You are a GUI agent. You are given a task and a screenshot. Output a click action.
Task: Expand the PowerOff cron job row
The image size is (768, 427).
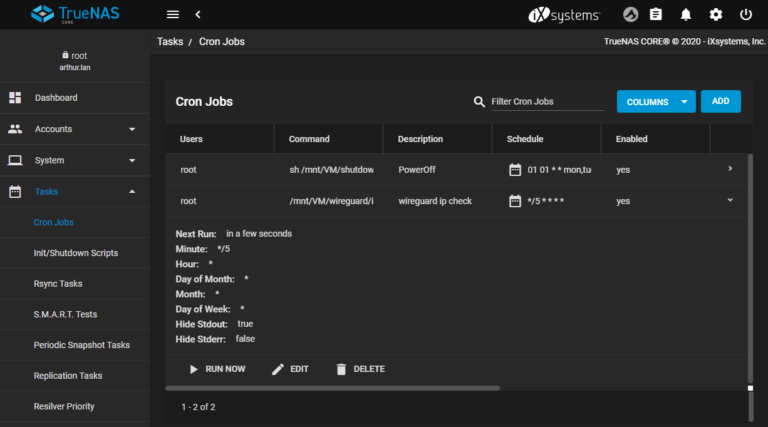pyautogui.click(x=730, y=169)
